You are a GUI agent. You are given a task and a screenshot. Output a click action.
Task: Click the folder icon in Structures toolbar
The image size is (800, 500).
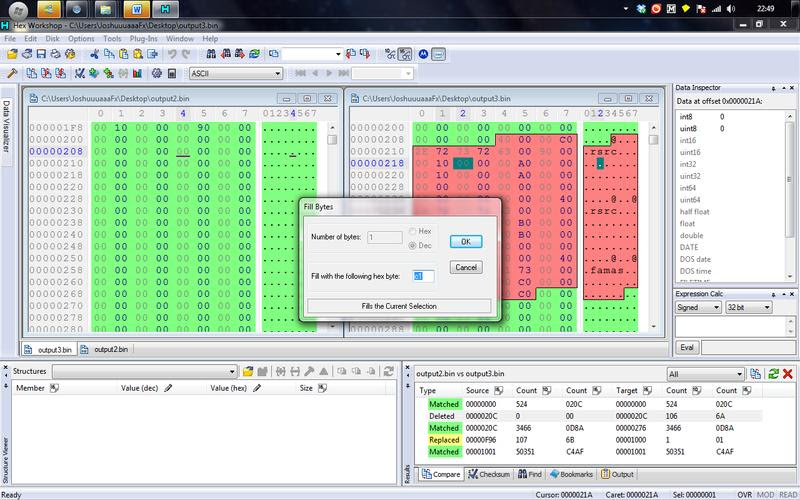point(248,371)
